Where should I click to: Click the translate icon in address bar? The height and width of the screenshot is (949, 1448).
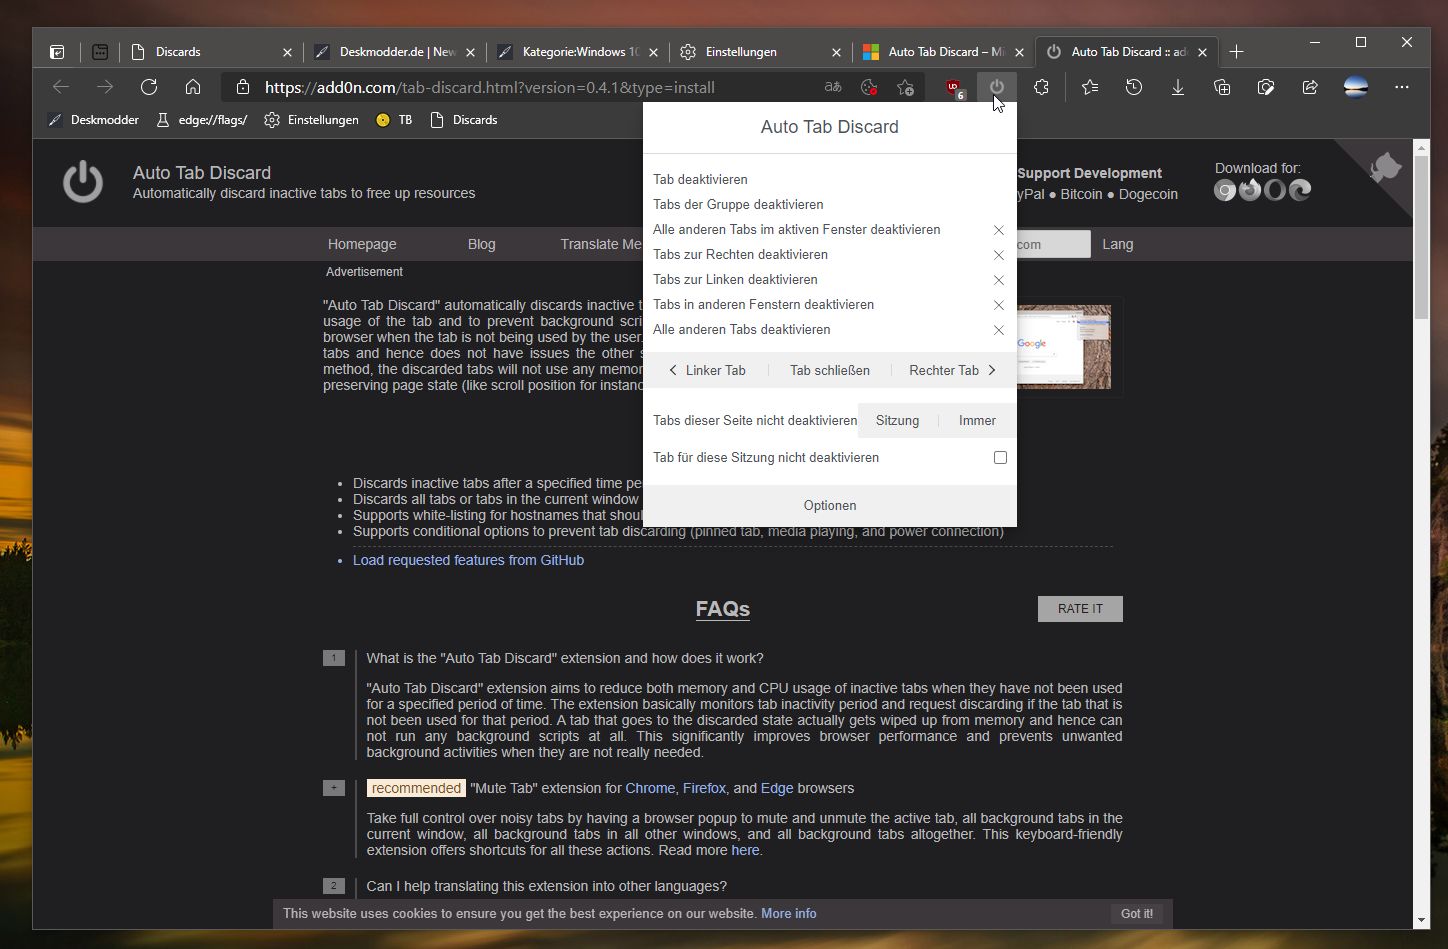pyautogui.click(x=832, y=87)
